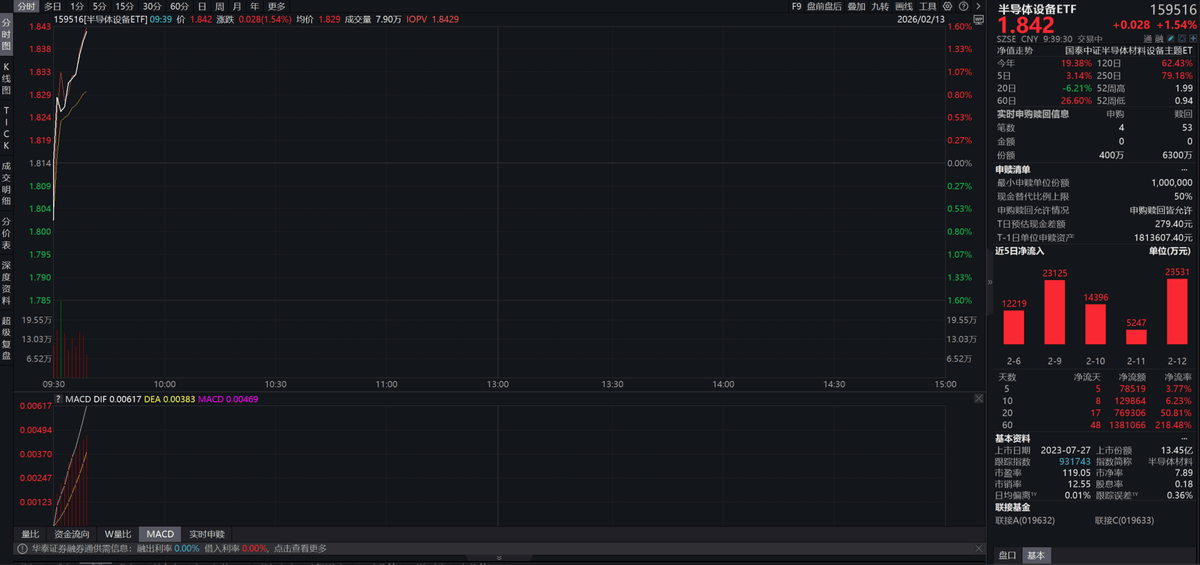Open 联接A(019632) fund link
This screenshot has height=565, width=1200.
pos(1025,520)
